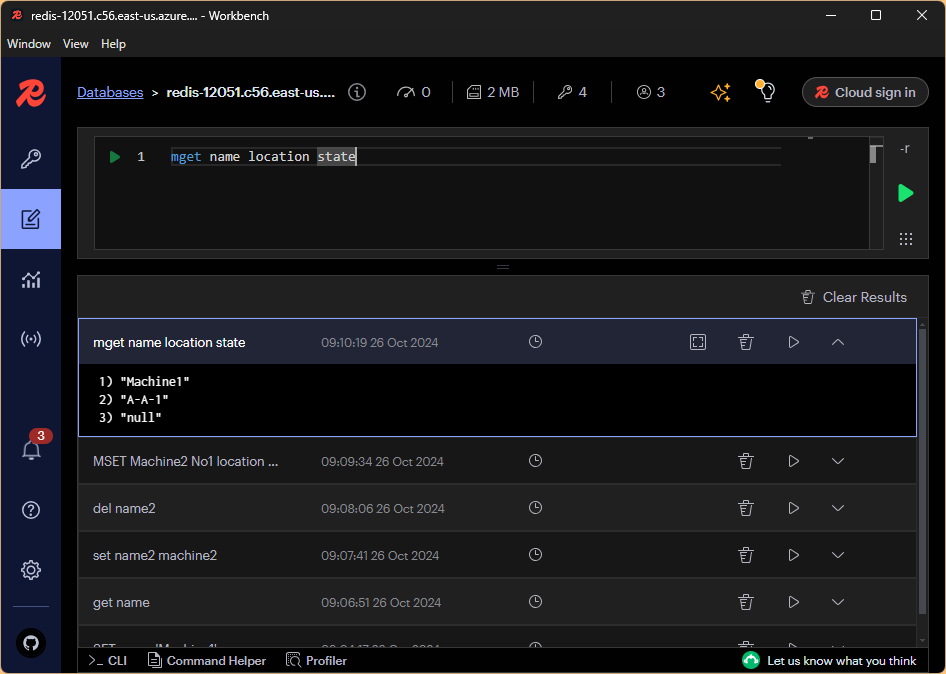Viewport: 946px width, 674px height.
Task: Re-run the get name command
Action: pos(793,602)
